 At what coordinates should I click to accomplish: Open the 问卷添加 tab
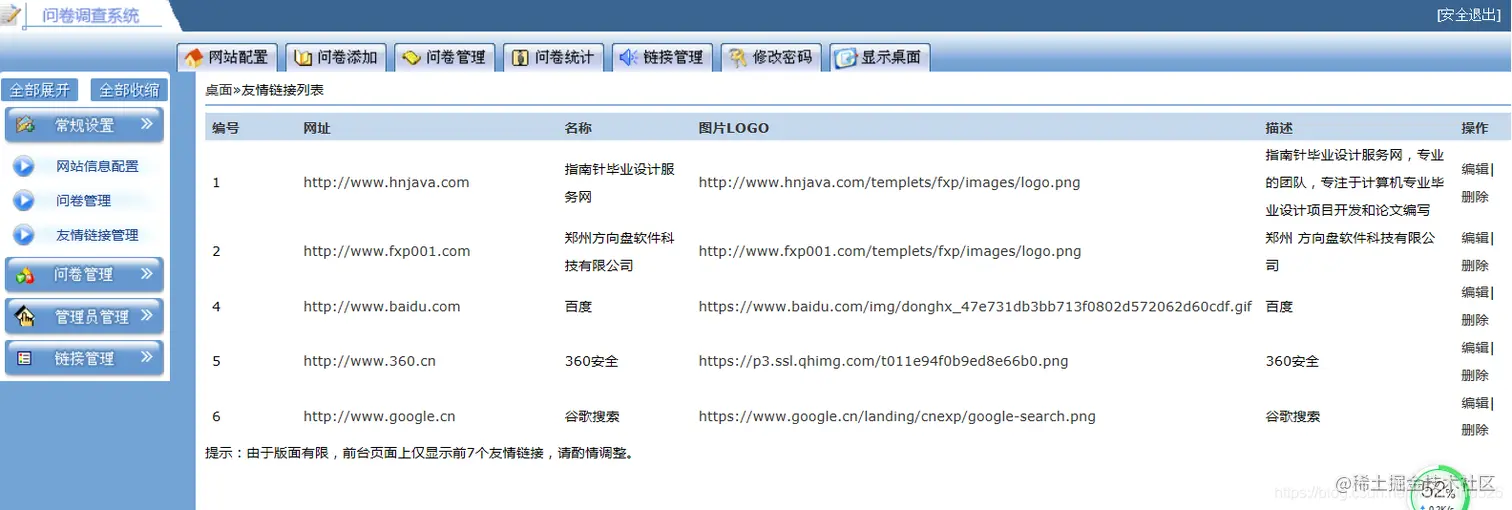[x=334, y=58]
